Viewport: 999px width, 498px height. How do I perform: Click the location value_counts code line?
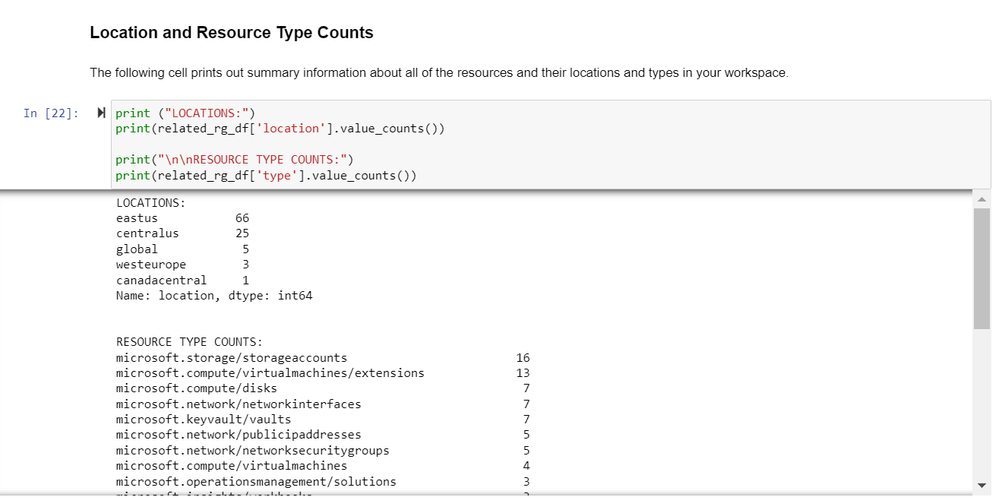coord(280,129)
